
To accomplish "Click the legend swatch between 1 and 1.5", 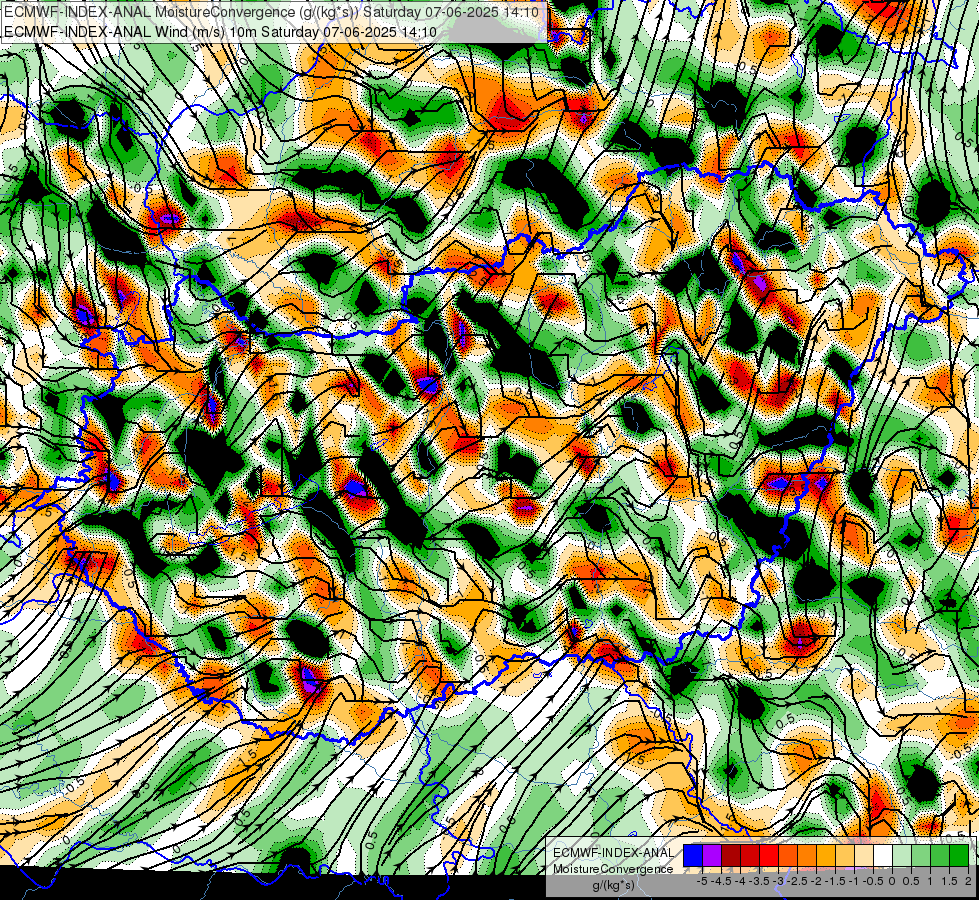I will click(940, 855).
